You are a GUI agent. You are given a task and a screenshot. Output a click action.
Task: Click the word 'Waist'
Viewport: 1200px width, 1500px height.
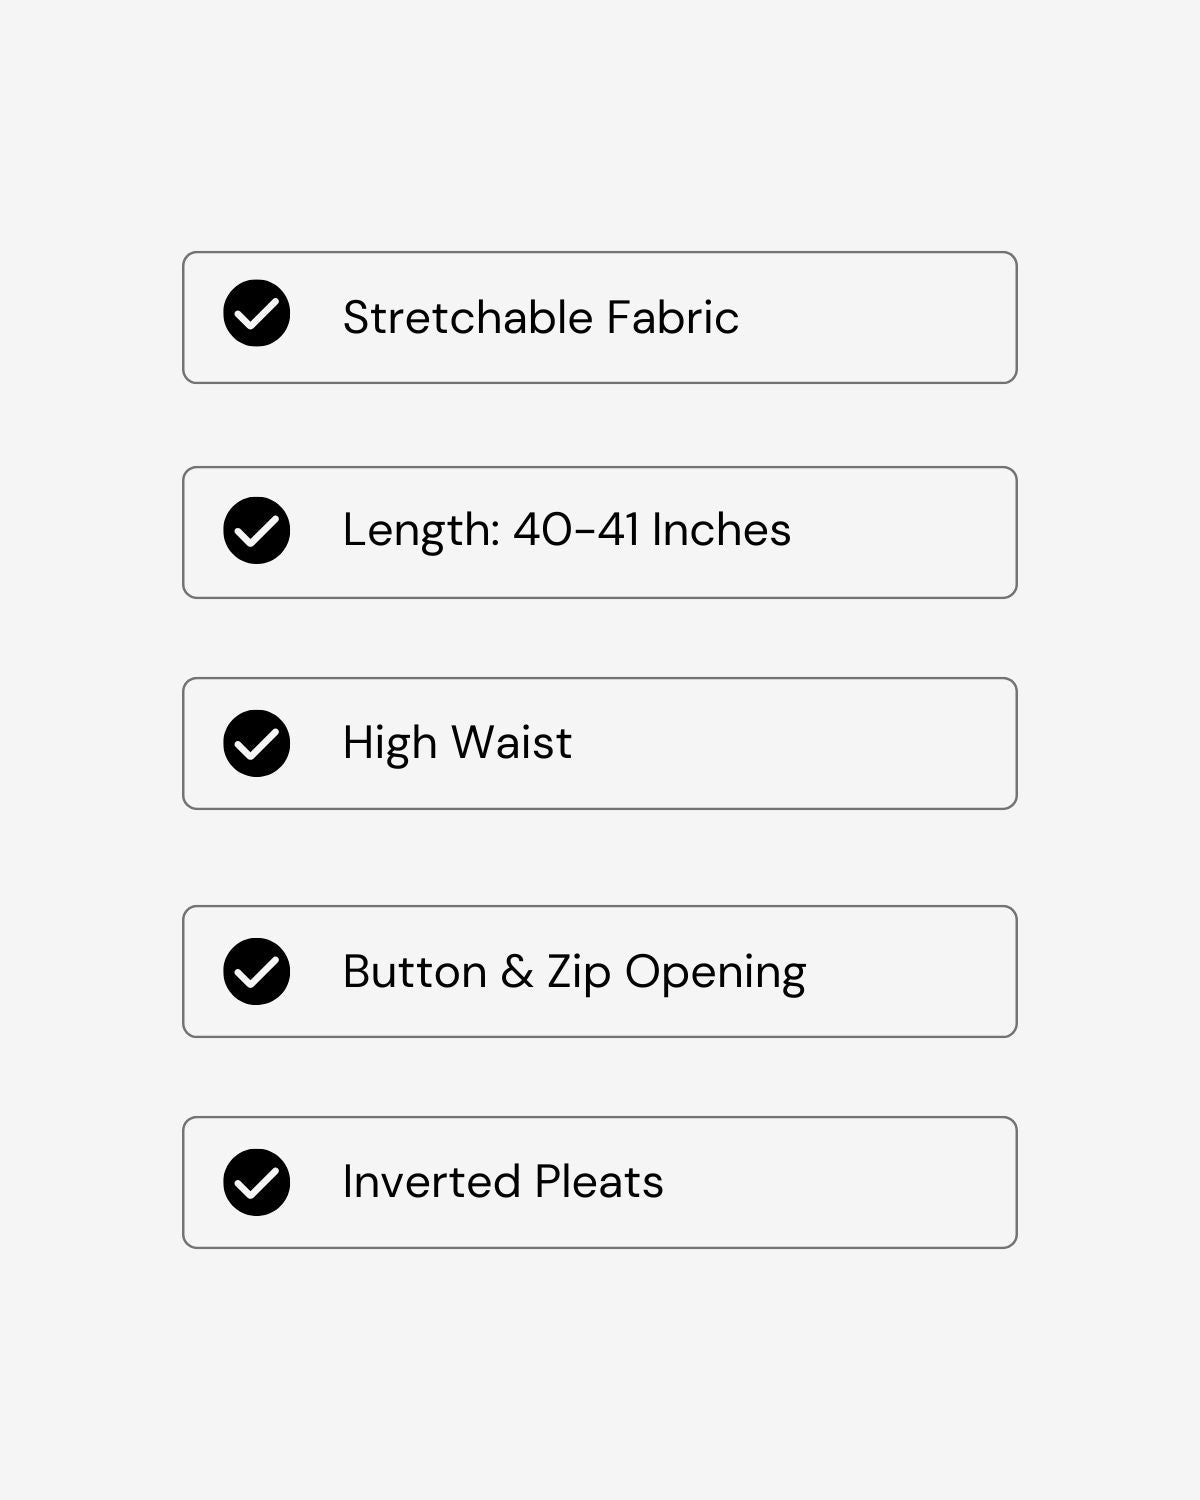[511, 743]
